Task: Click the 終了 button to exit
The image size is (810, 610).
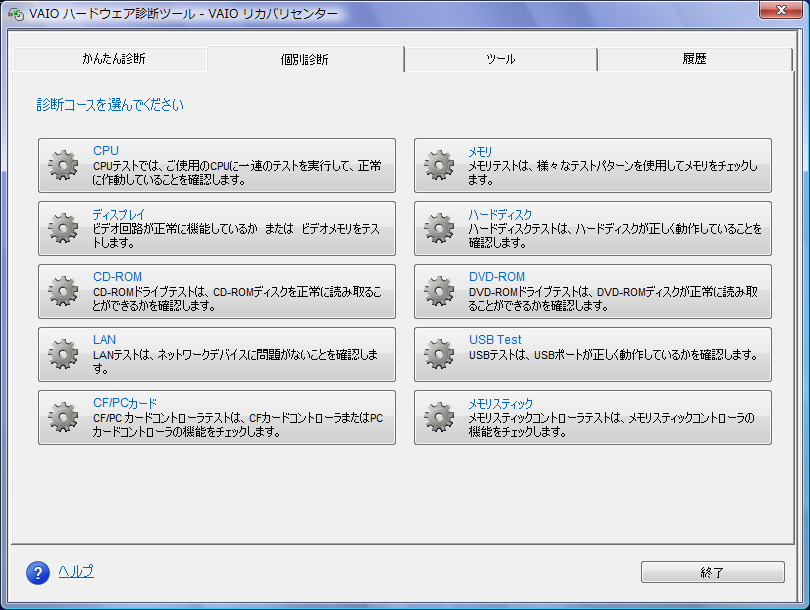Action: pyautogui.click(x=713, y=572)
